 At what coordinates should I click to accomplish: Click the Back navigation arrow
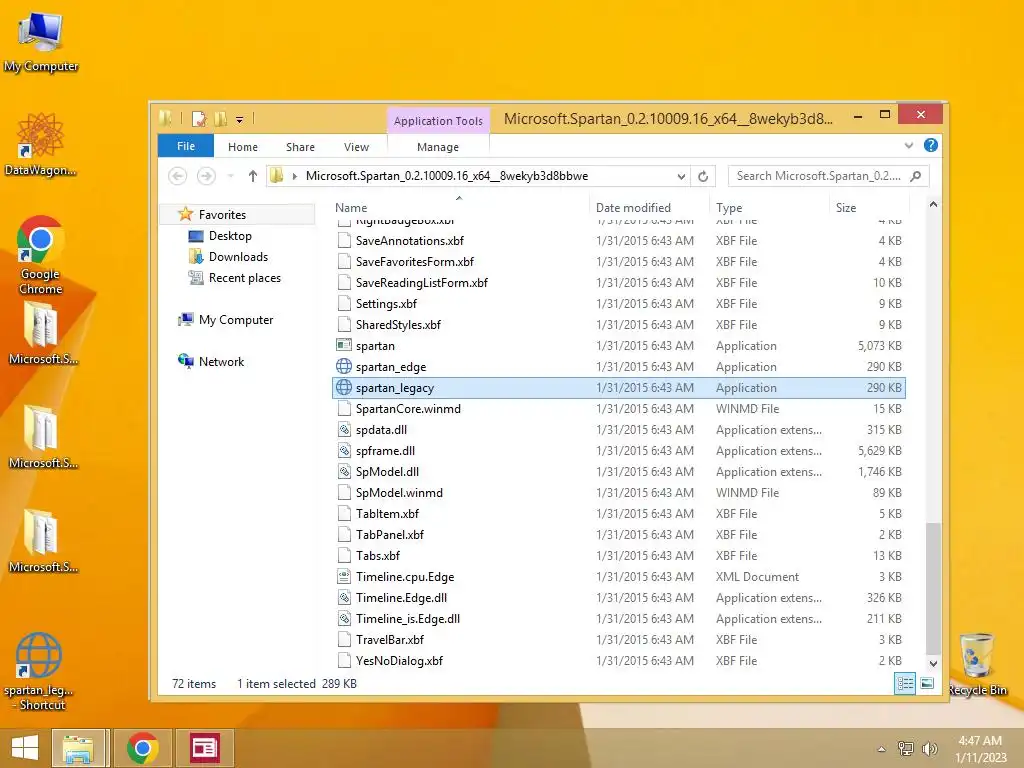pos(178,176)
